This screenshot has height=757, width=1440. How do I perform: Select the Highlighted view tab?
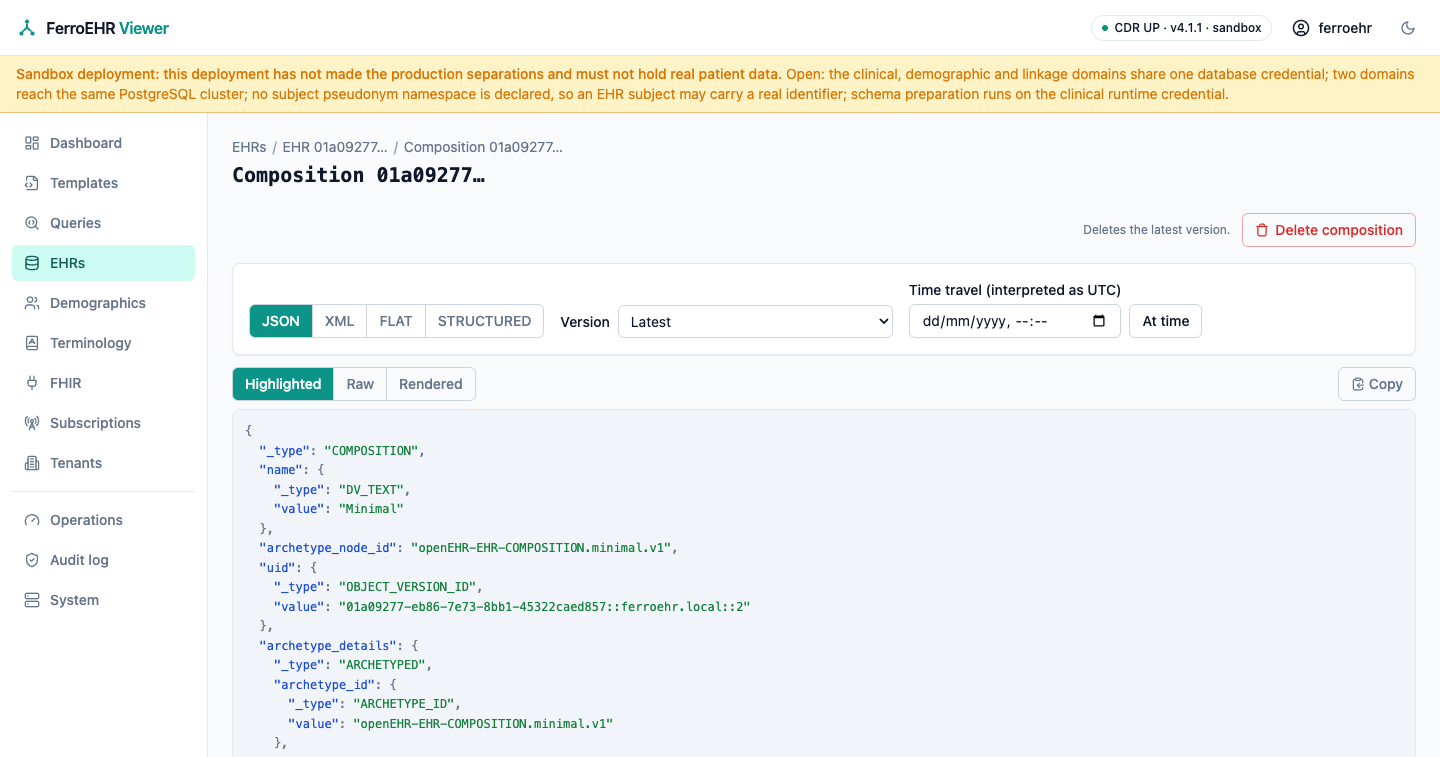pos(283,384)
